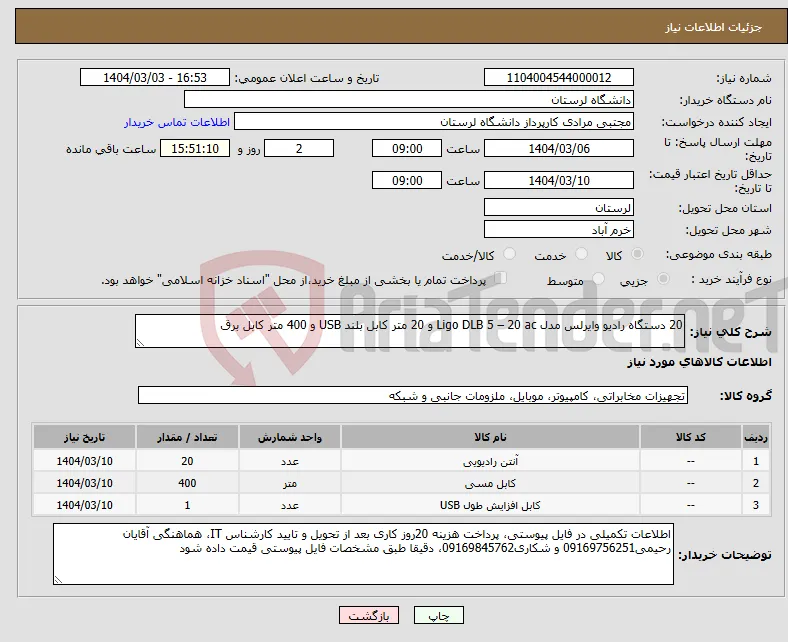Viewport: 788px width, 642px height.
Task: Click the delivery province field لرستان
Action: point(558,207)
